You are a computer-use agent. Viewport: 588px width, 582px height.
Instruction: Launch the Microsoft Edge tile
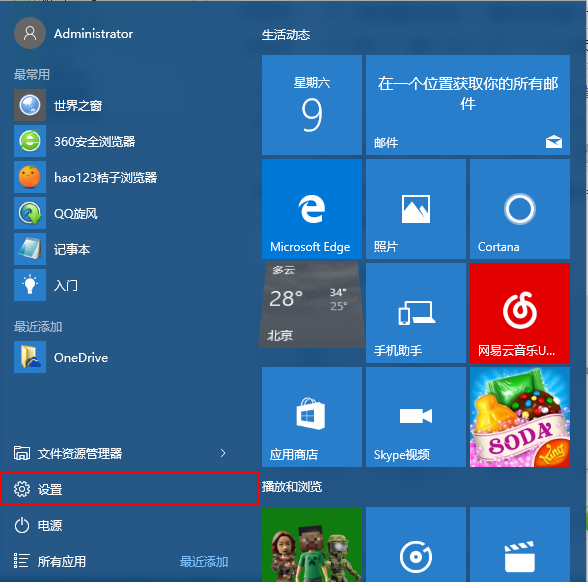pyautogui.click(x=312, y=209)
